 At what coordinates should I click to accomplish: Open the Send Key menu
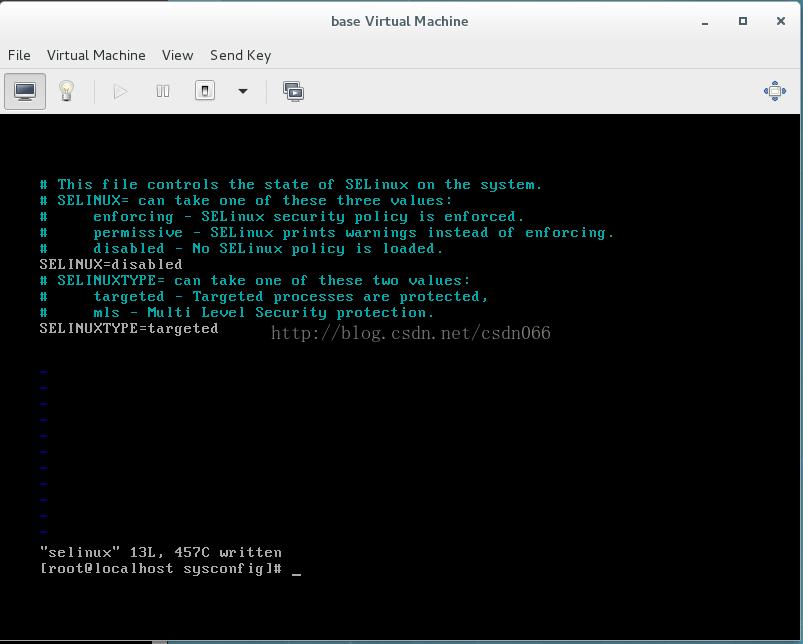pos(241,55)
